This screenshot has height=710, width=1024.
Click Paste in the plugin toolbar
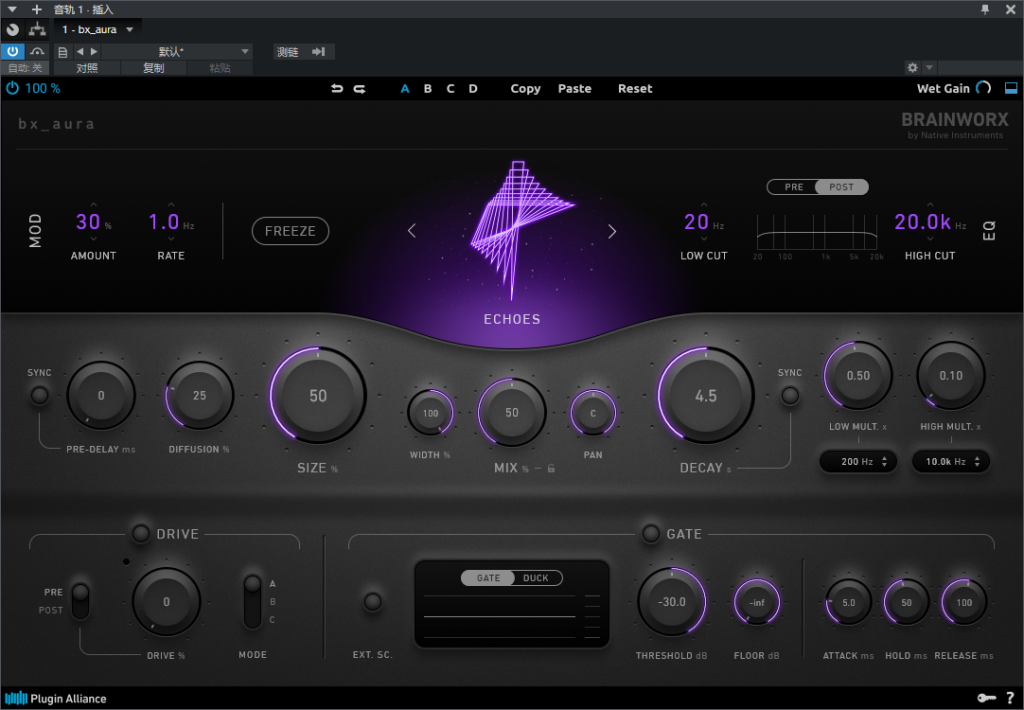coord(575,89)
